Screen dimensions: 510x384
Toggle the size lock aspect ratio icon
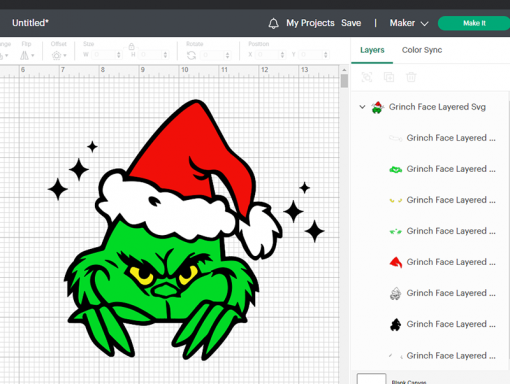131,46
